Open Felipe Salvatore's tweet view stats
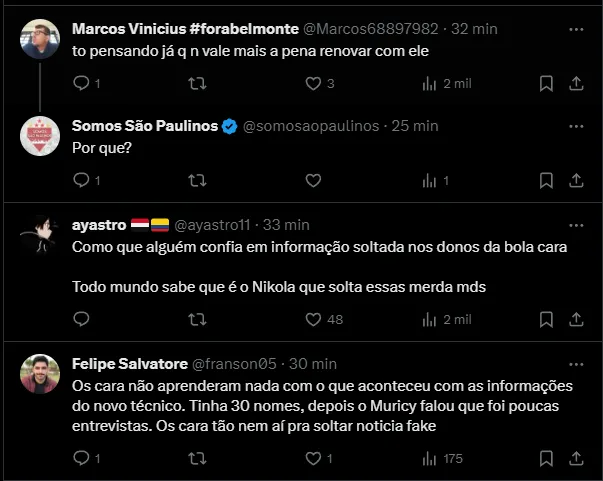Image resolution: width=603 pixels, height=481 pixels. 430,458
